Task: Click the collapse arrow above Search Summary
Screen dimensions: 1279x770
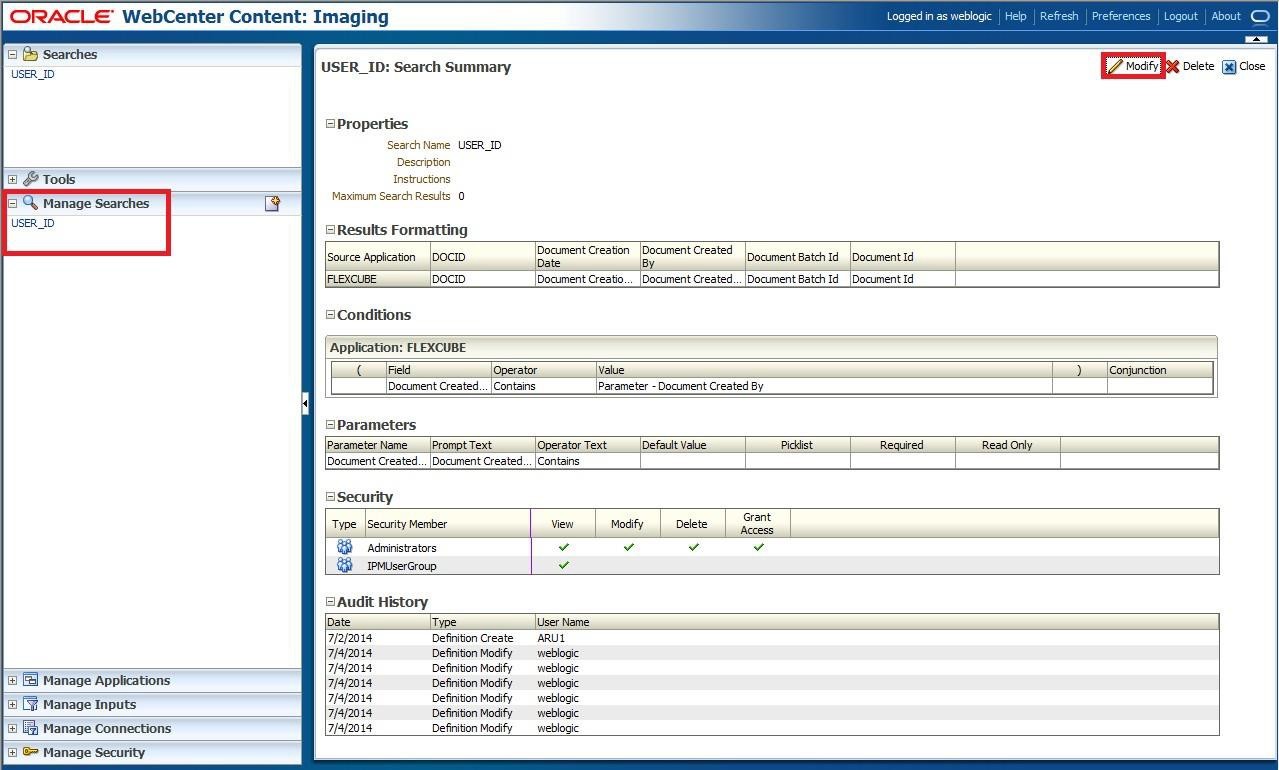Action: pyautogui.click(x=1256, y=39)
